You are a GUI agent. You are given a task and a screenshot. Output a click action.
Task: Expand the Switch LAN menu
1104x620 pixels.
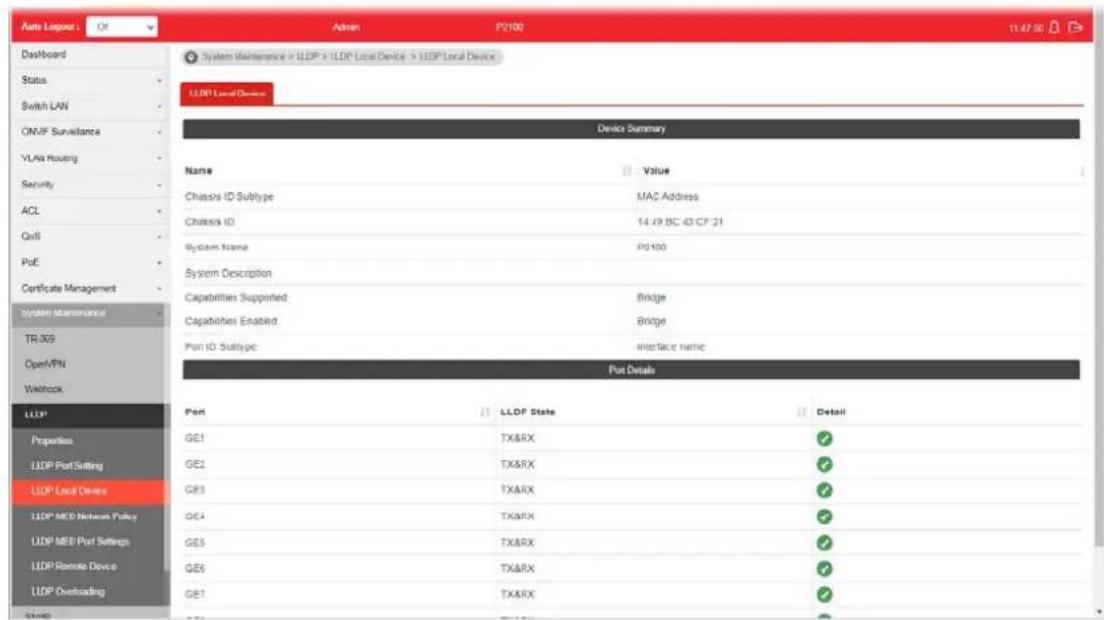[90, 106]
